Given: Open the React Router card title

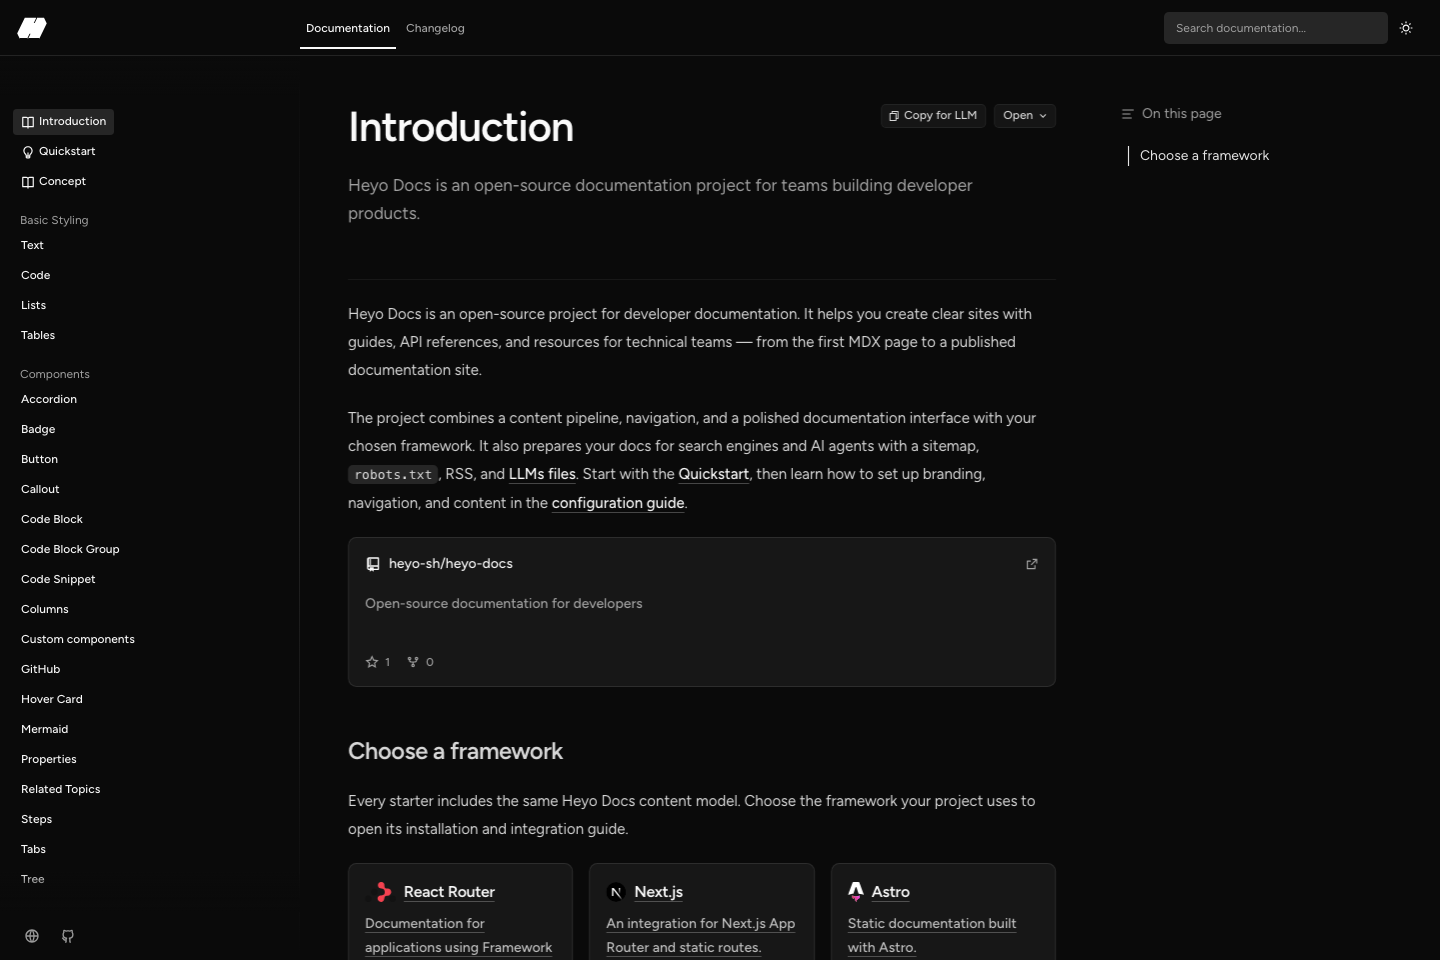Looking at the screenshot, I should point(449,892).
